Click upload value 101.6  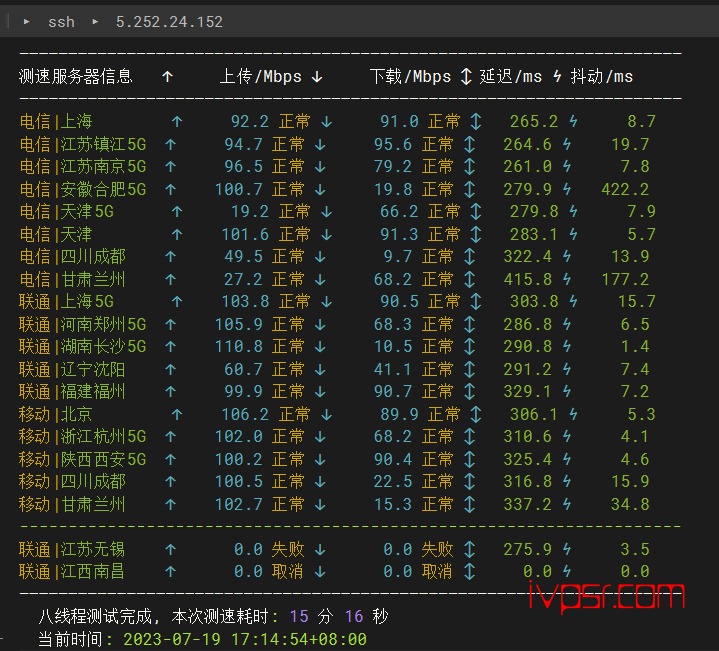245,234
